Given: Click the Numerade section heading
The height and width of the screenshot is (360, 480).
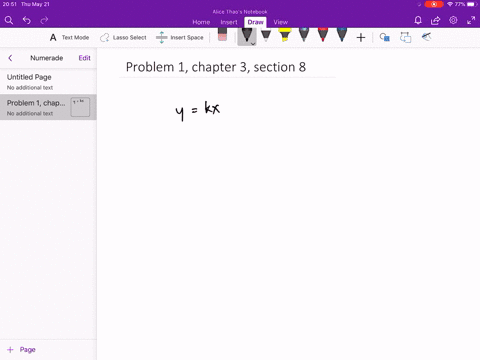Looking at the screenshot, I should [x=47, y=58].
